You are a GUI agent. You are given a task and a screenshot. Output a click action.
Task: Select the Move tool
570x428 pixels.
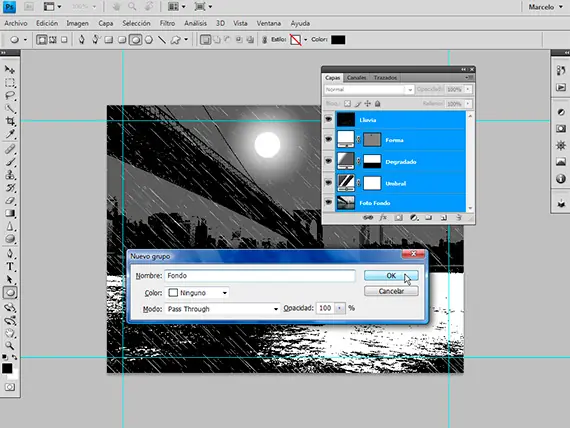10,69
